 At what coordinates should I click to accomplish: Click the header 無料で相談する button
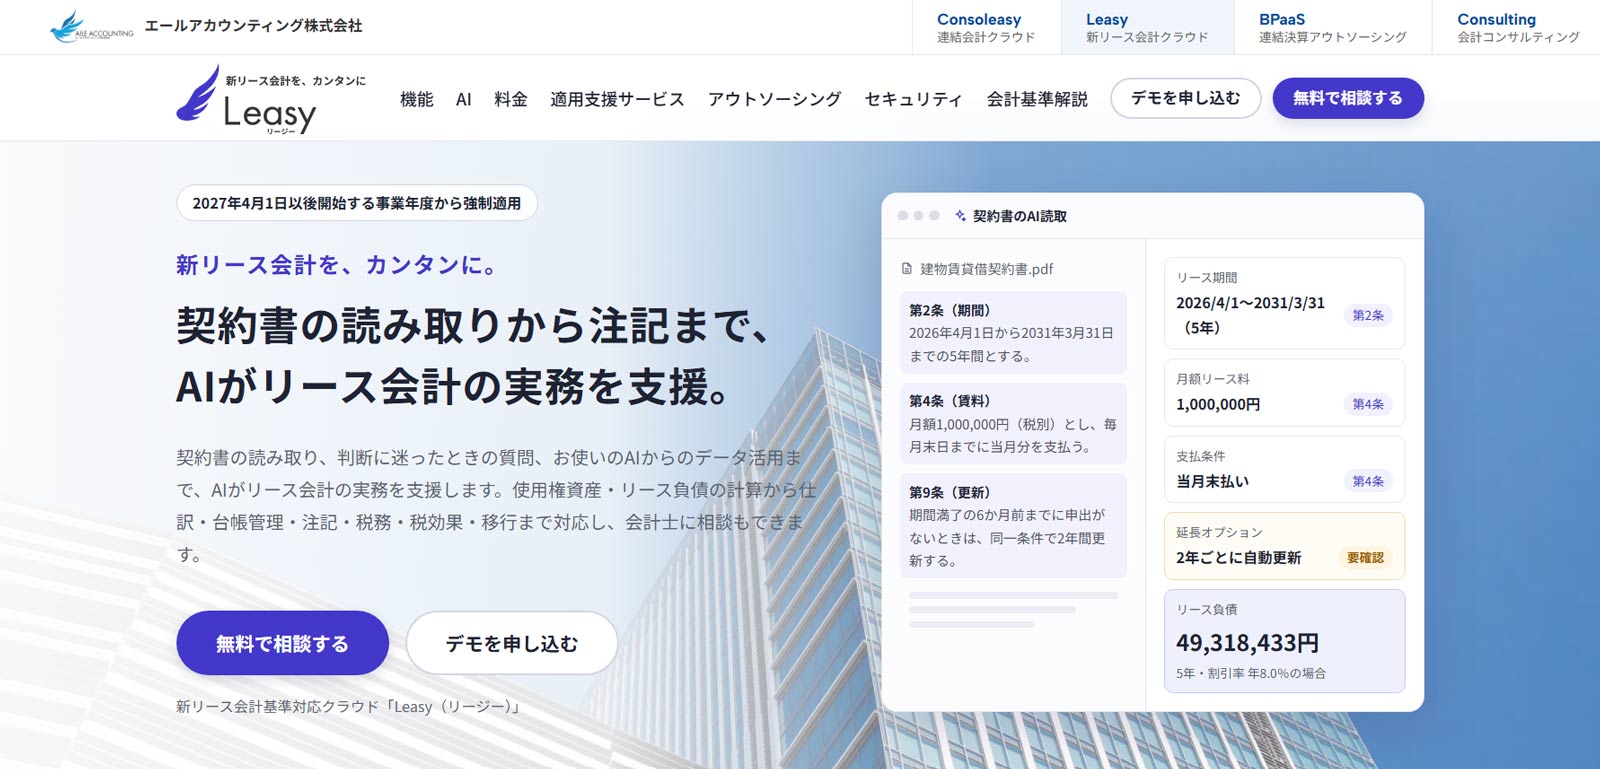pyautogui.click(x=1348, y=98)
